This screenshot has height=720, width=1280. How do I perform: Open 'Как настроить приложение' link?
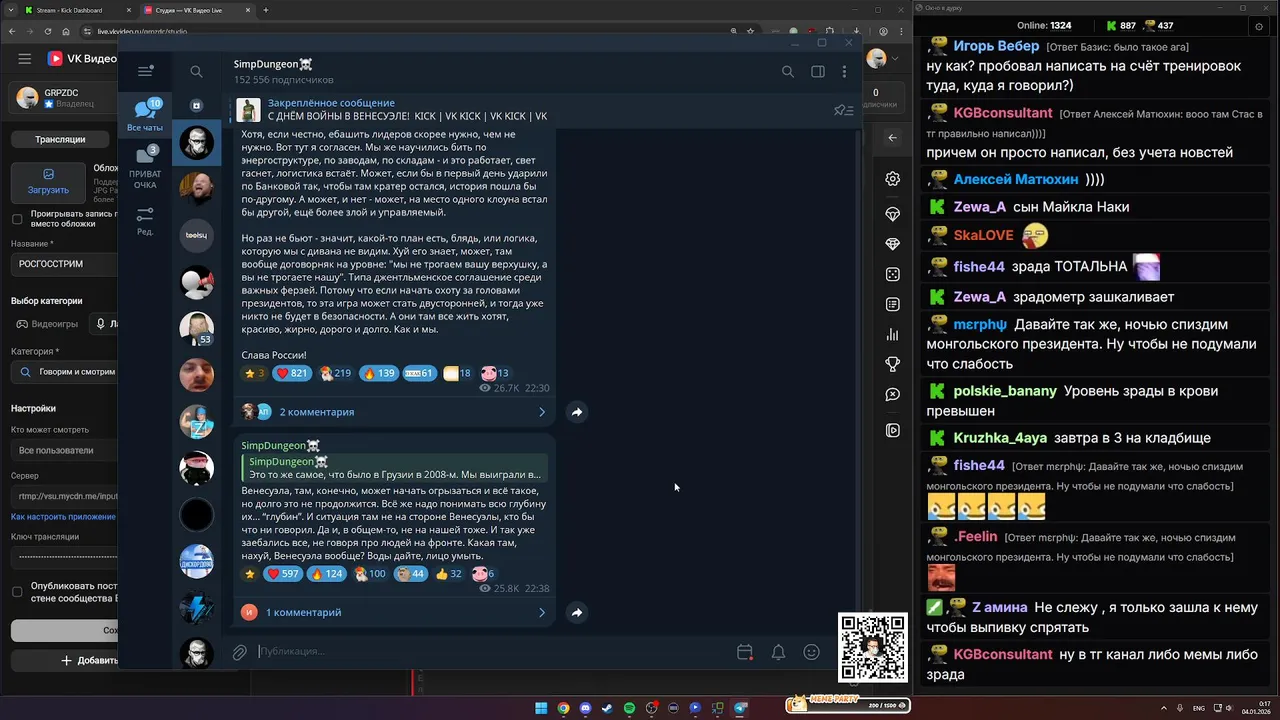click(63, 517)
